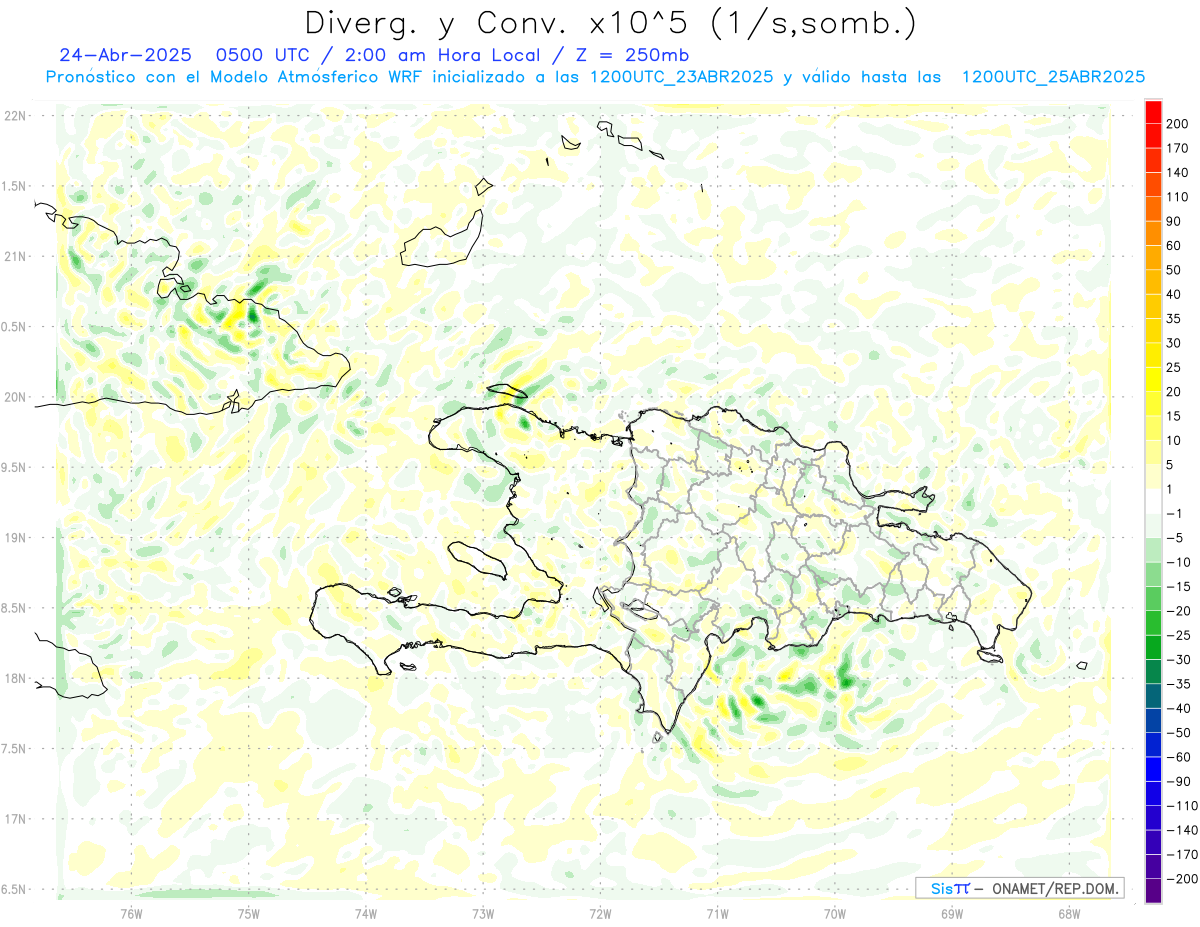Click the '1200UTC_23ABR2025' initialization time
The image size is (1200, 927).
(x=682, y=77)
